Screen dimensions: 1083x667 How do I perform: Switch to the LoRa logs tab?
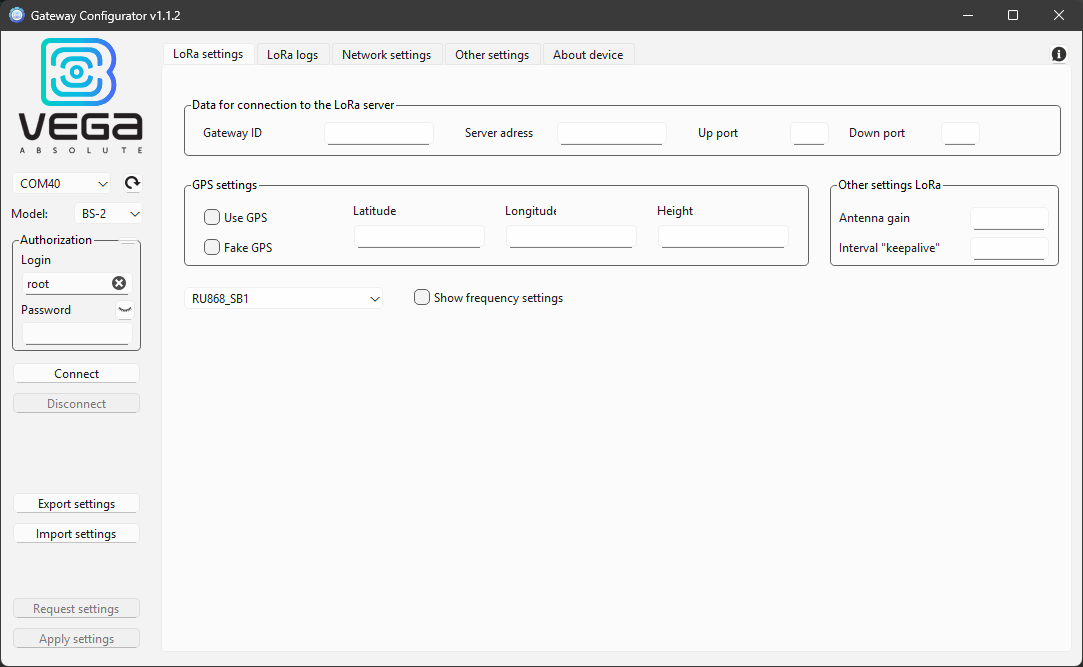(x=292, y=54)
